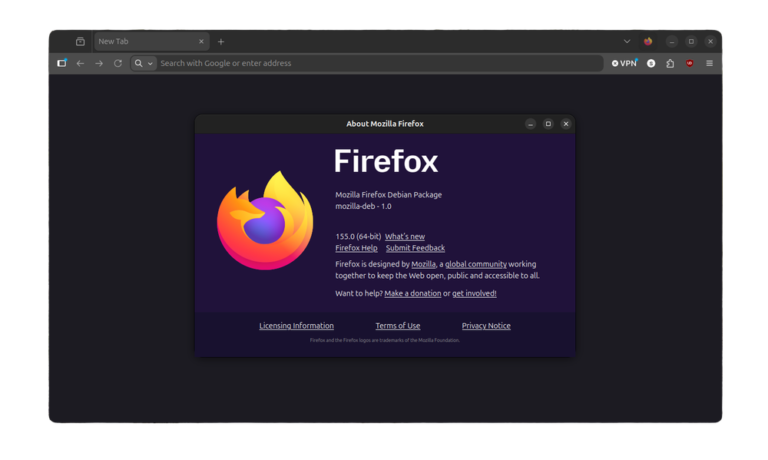768x460 pixels.
Task: Toggle the sidebar button in toolbar
Action: tap(62, 63)
